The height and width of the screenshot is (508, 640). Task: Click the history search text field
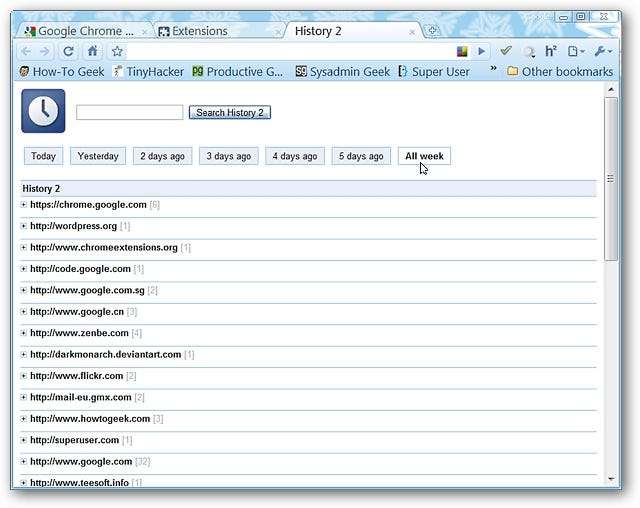pos(129,113)
